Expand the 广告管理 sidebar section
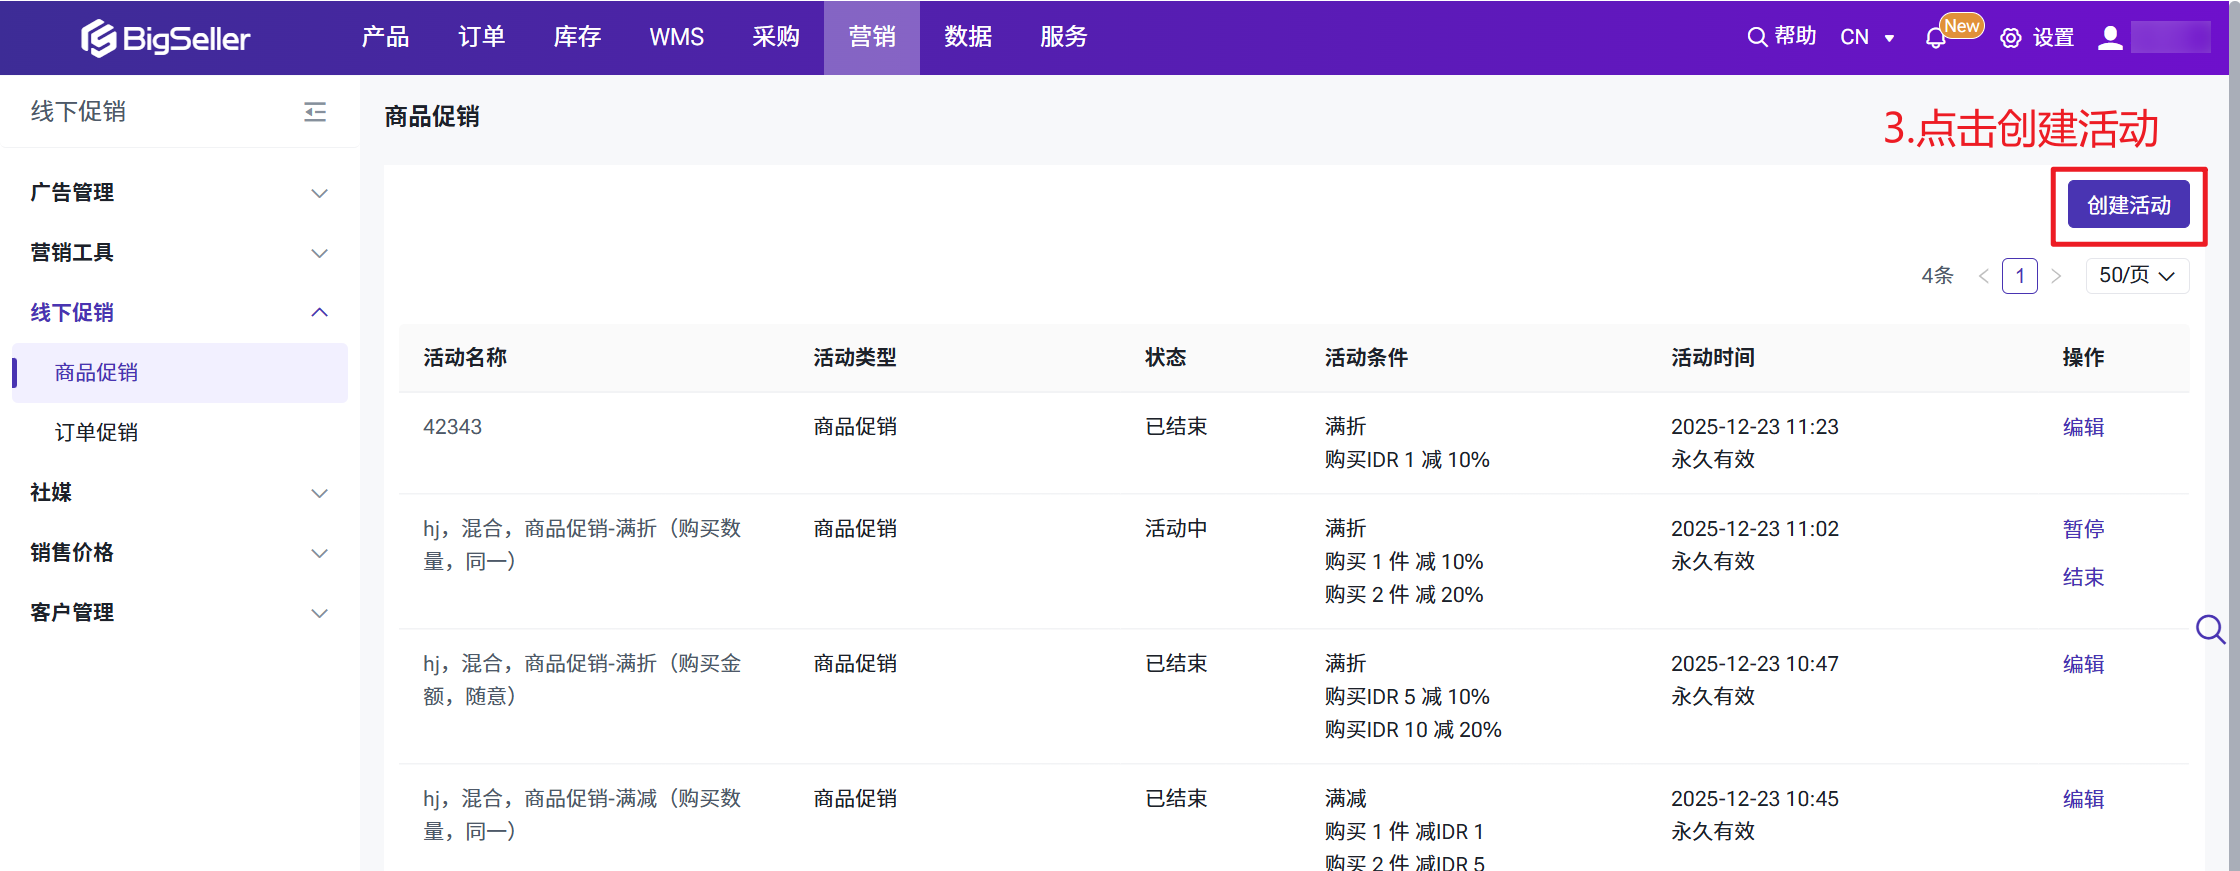Image resolution: width=2240 pixels, height=871 pixels. point(319,193)
